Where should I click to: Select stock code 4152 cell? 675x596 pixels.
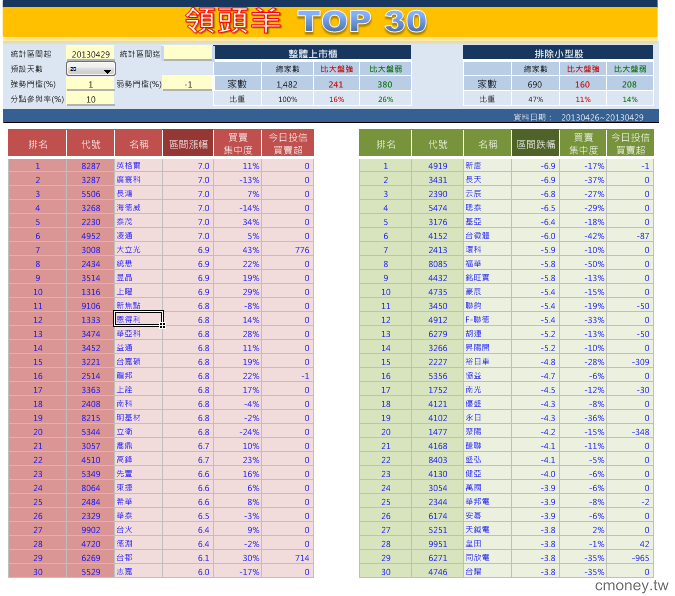click(x=438, y=236)
